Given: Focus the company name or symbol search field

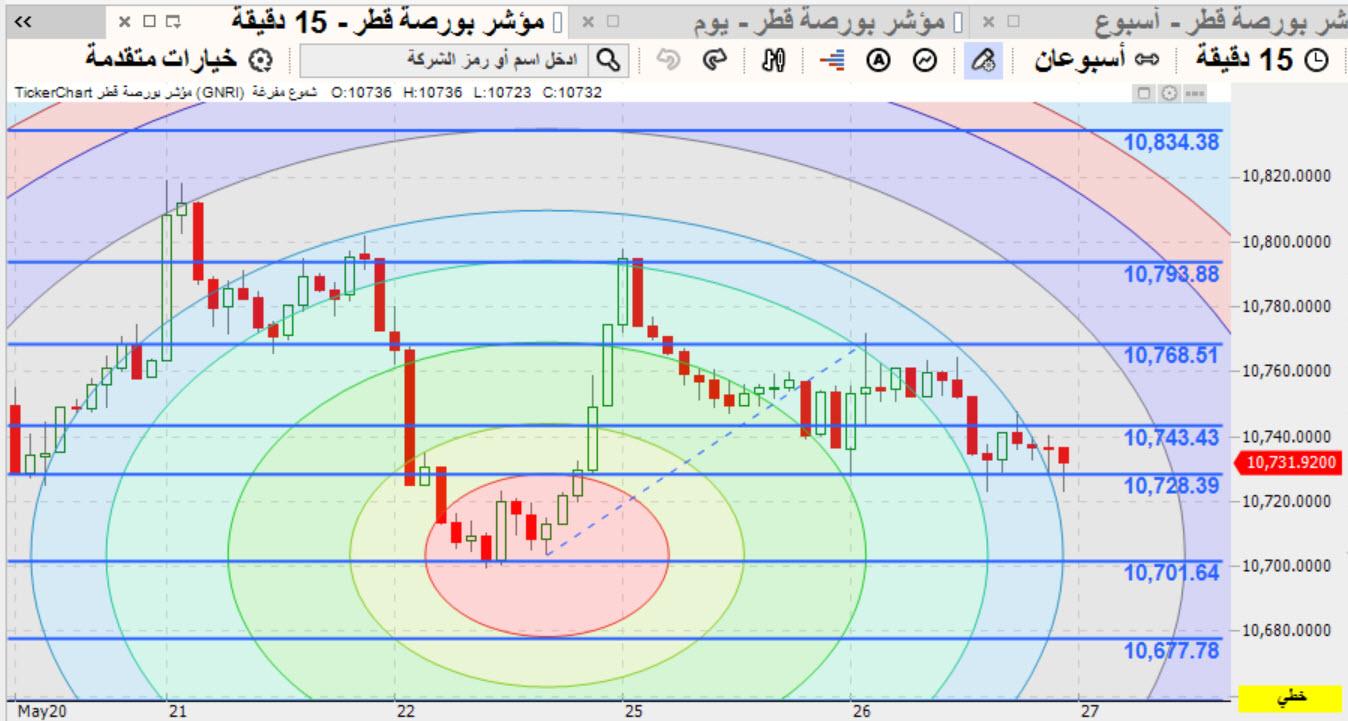Looking at the screenshot, I should [x=444, y=60].
